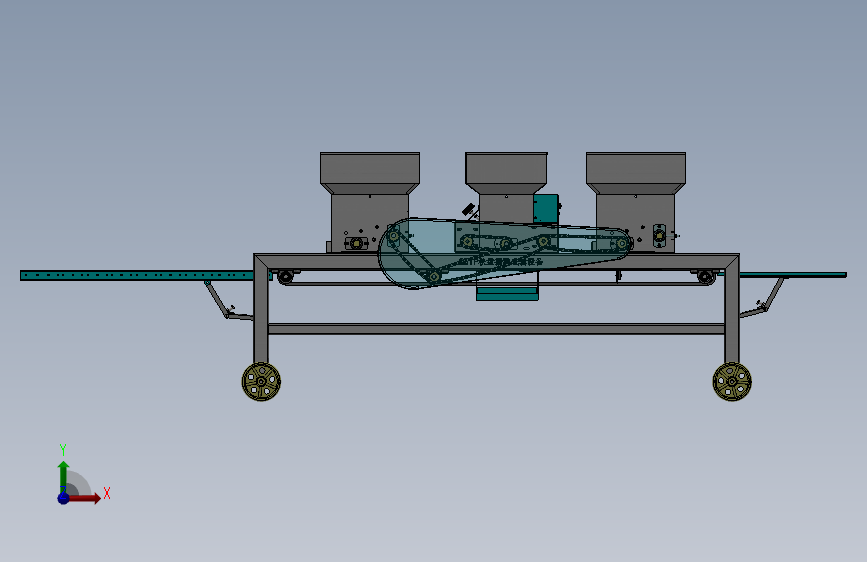Click the Y label on the triad
This screenshot has height=562, width=867.
click(x=63, y=450)
